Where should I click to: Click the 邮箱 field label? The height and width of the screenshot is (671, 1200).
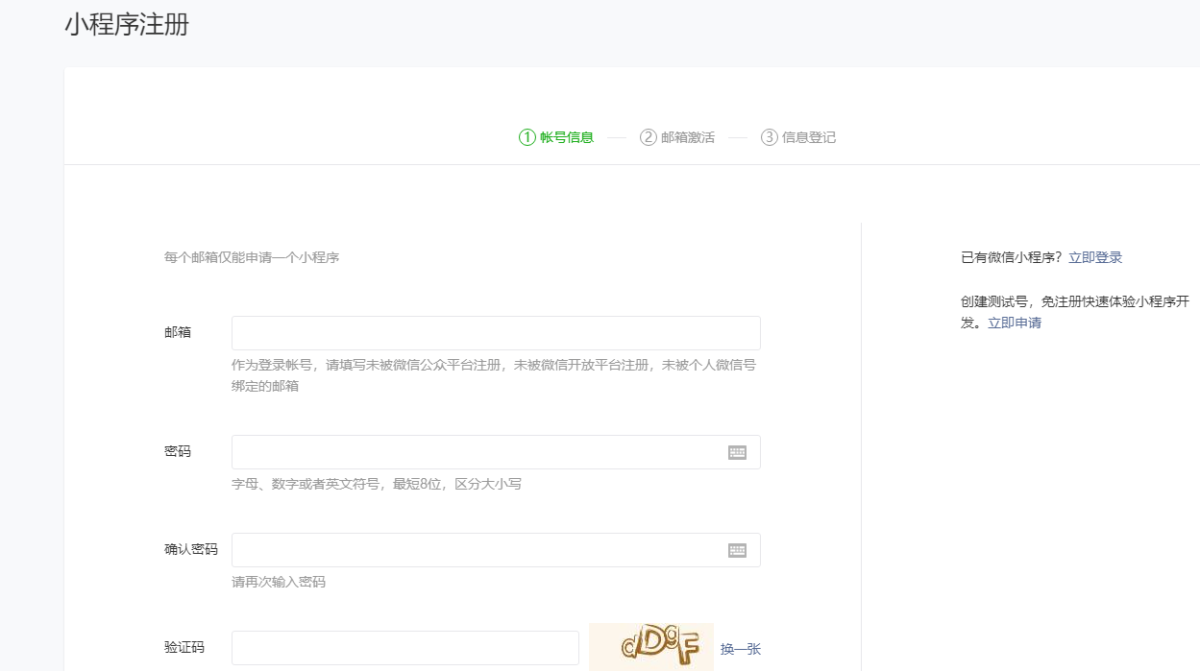(178, 332)
